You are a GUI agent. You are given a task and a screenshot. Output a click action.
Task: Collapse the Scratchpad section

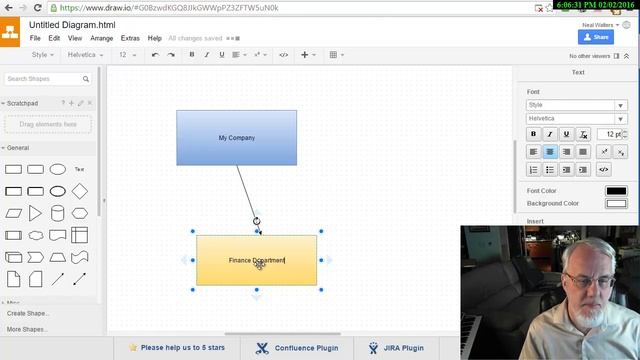(20, 103)
